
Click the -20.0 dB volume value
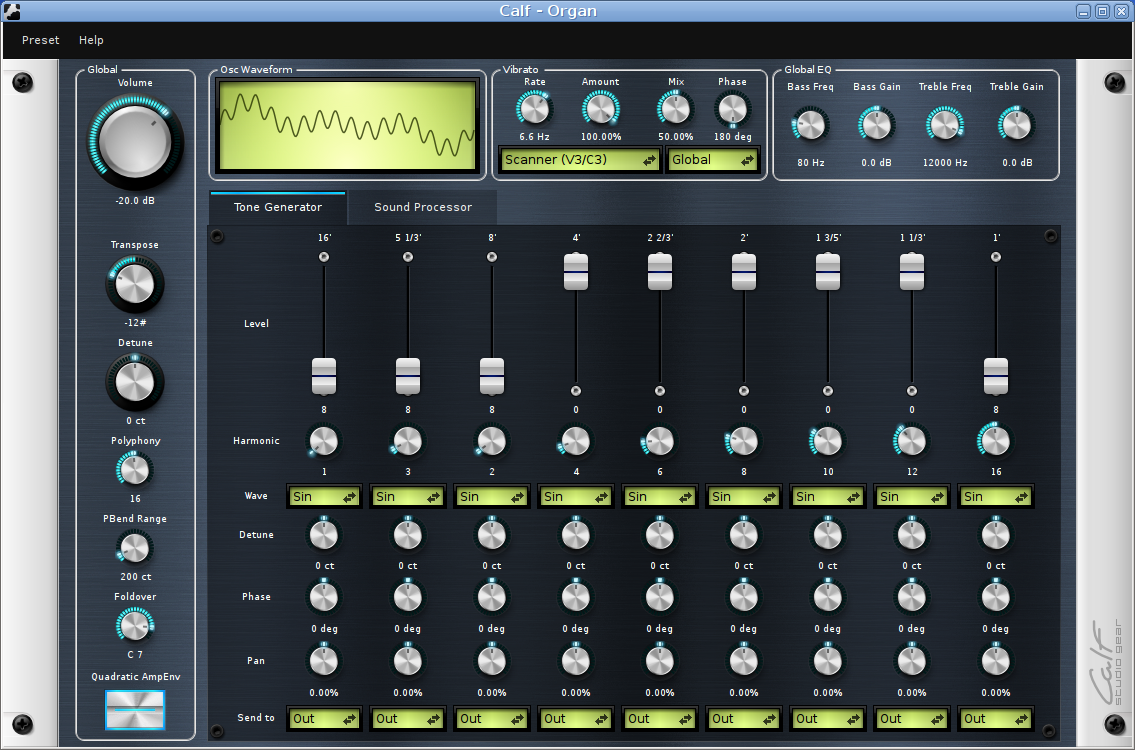pyautogui.click(x=135, y=201)
